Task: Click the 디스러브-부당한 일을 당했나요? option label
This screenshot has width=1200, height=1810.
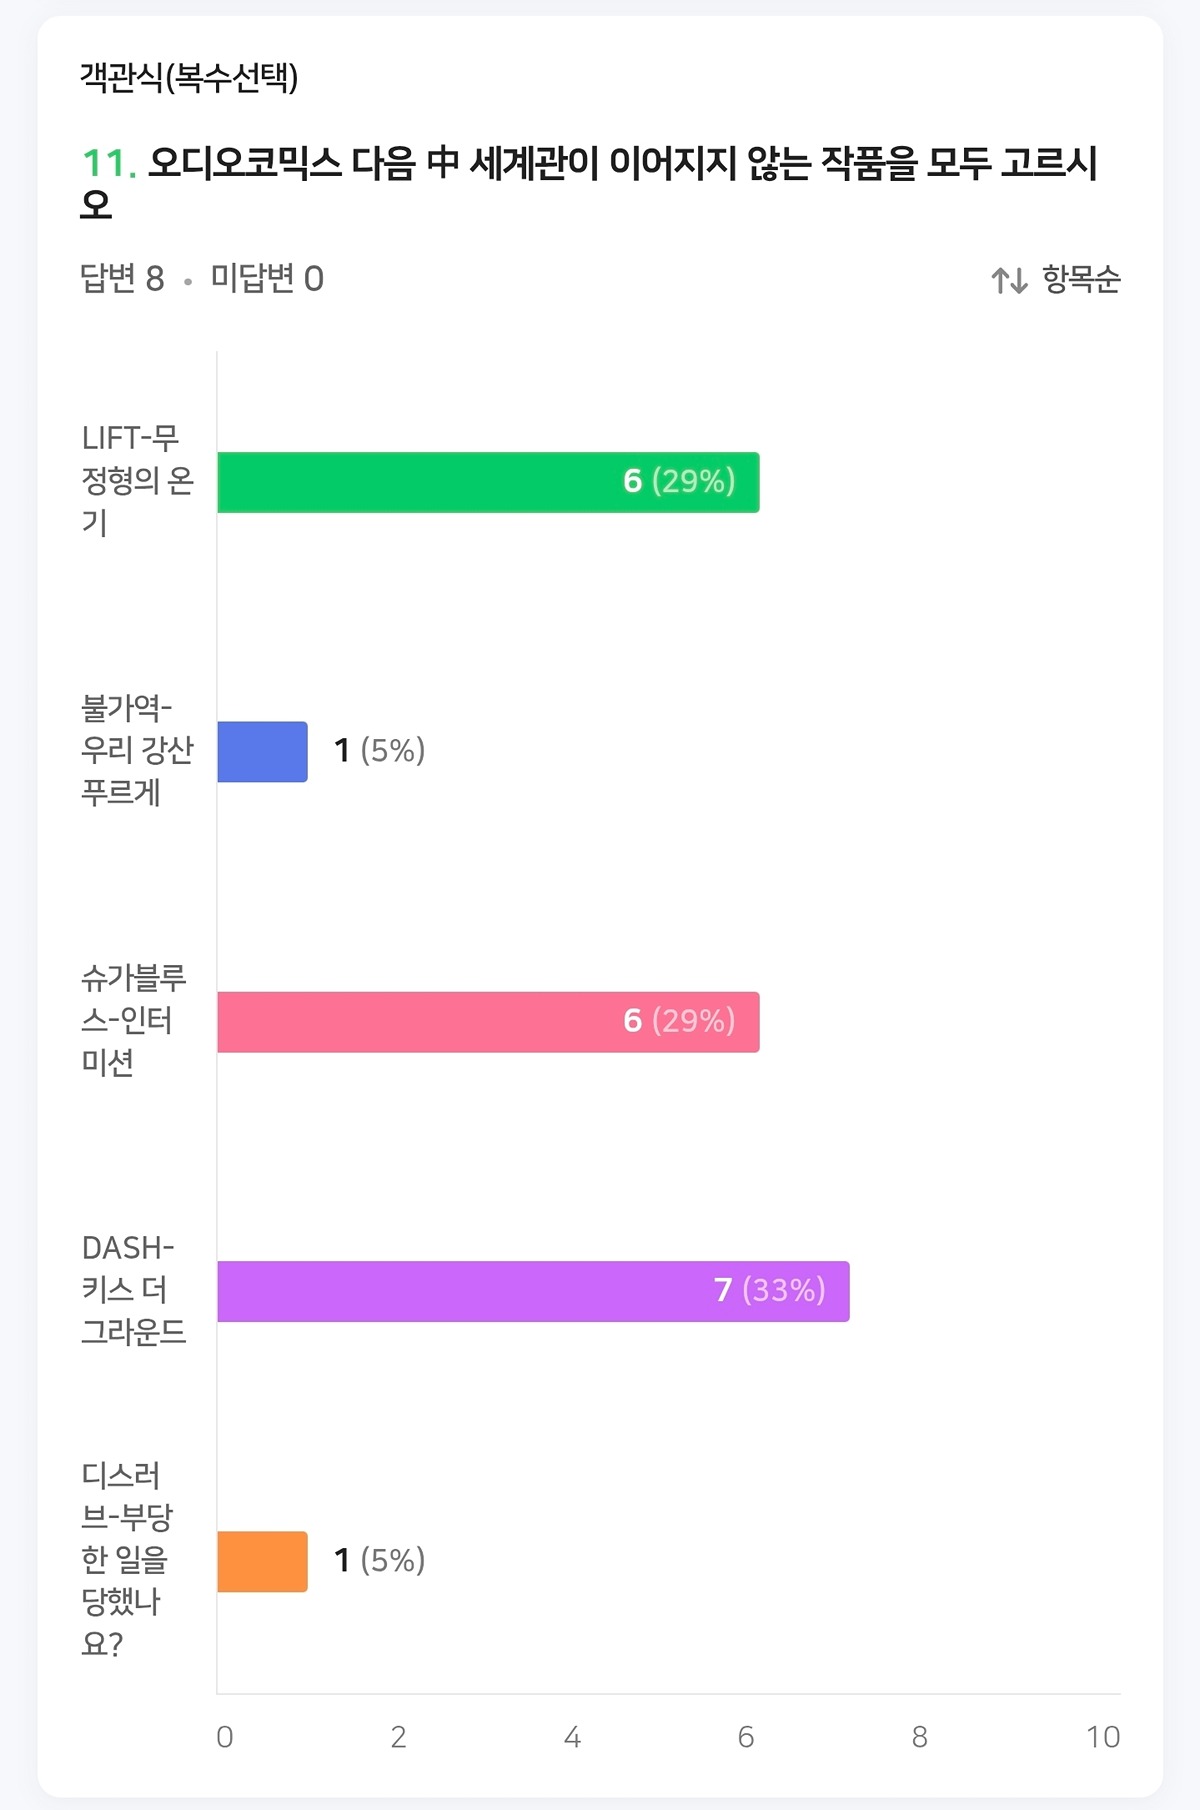Action: point(126,1560)
